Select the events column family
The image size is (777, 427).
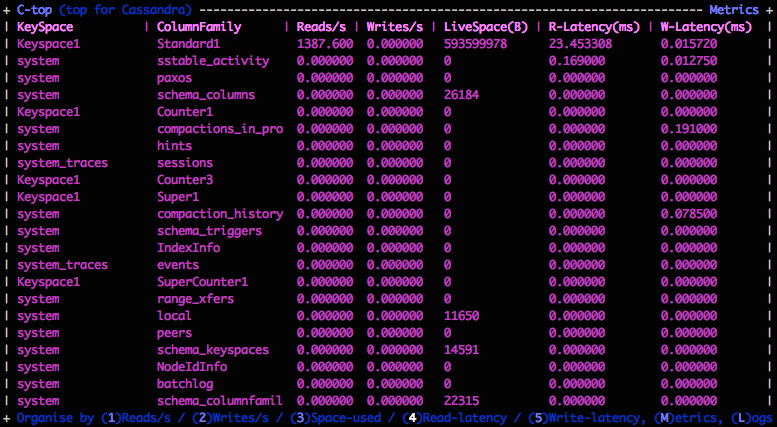click(178, 265)
